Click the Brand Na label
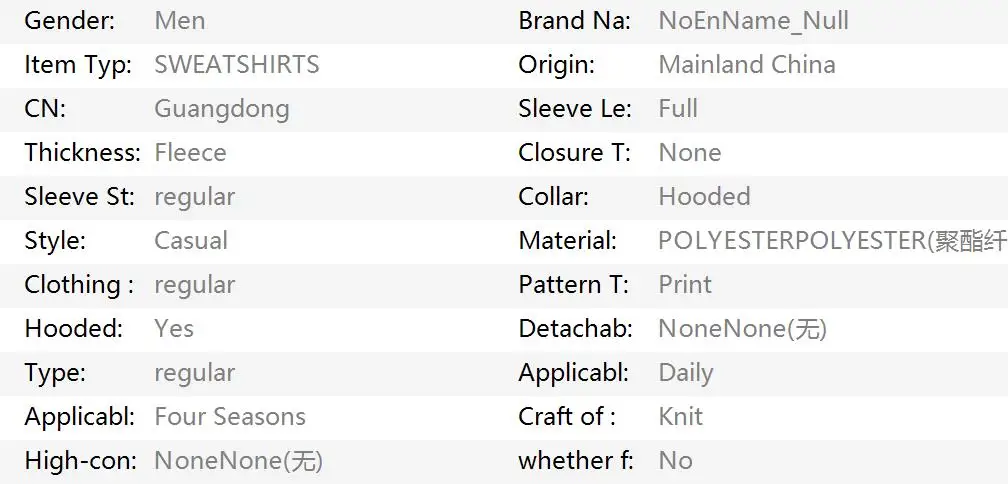The width and height of the screenshot is (1008, 484). pyautogui.click(x=575, y=21)
